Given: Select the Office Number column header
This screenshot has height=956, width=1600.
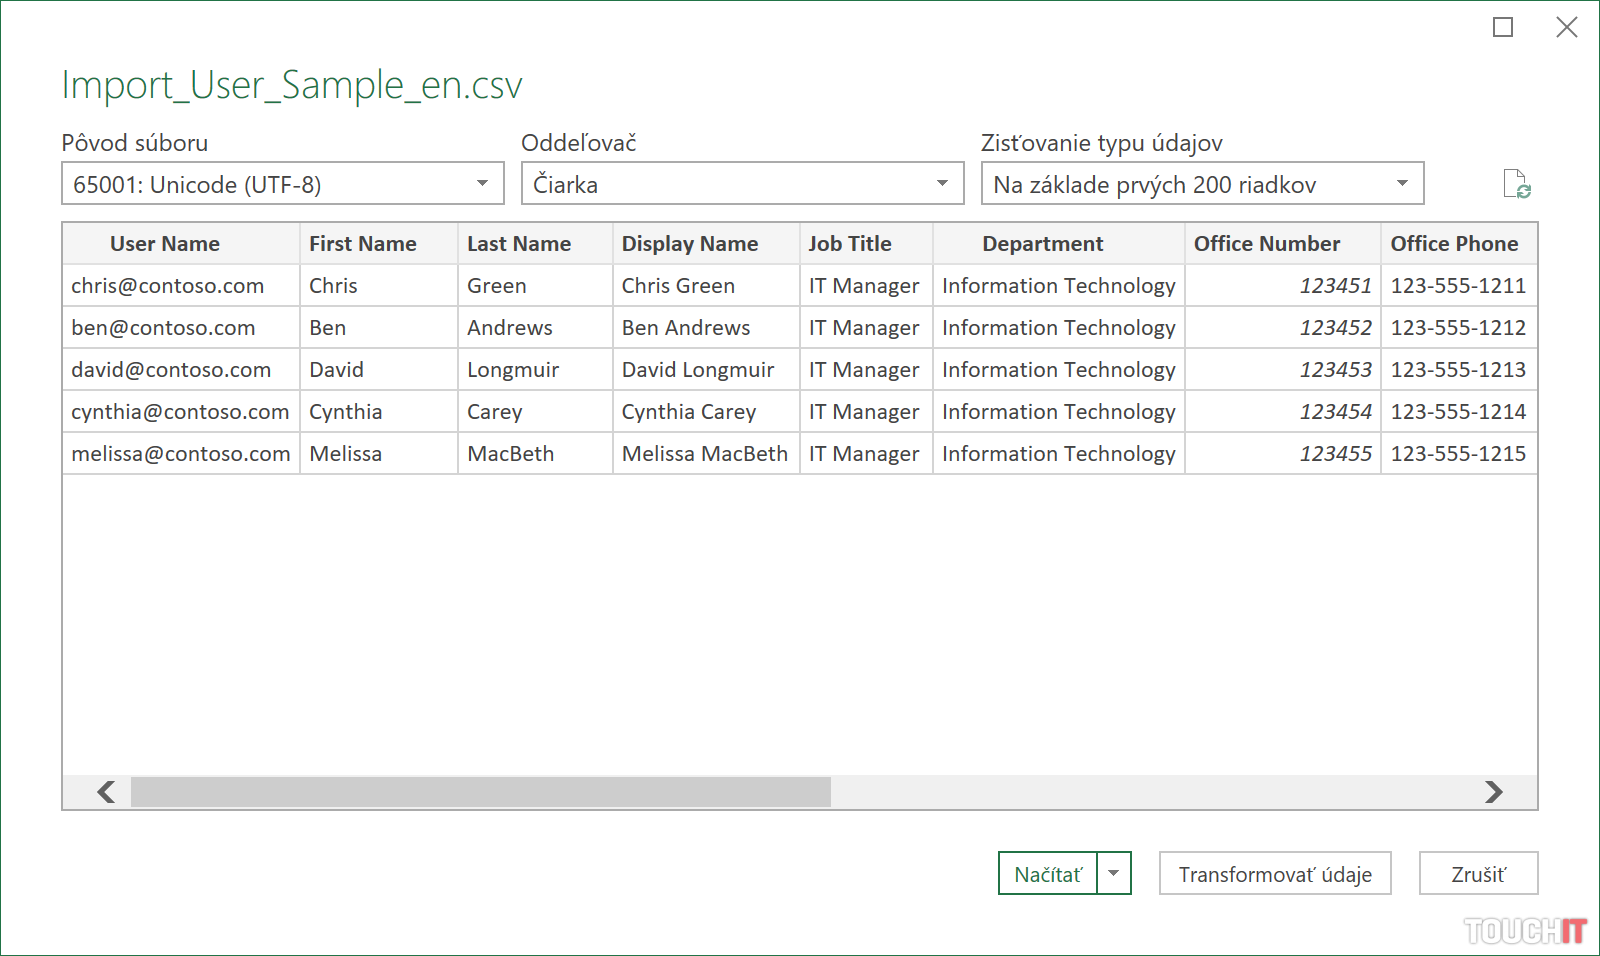Looking at the screenshot, I should [x=1266, y=244].
